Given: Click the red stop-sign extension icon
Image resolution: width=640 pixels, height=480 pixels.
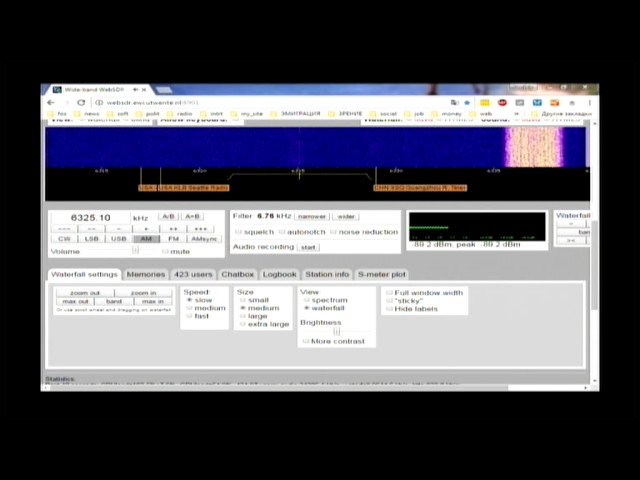Looking at the screenshot, I should [502, 102].
